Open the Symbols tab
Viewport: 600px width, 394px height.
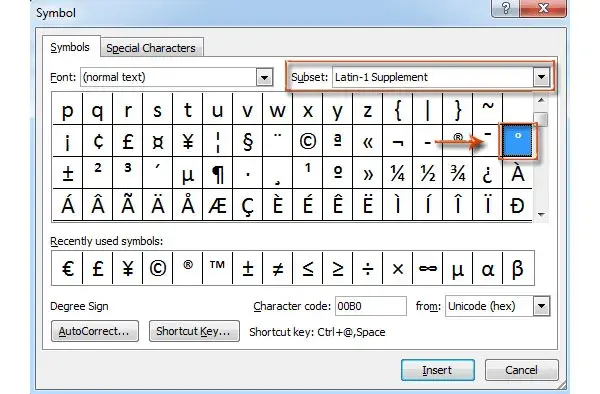(x=70, y=47)
